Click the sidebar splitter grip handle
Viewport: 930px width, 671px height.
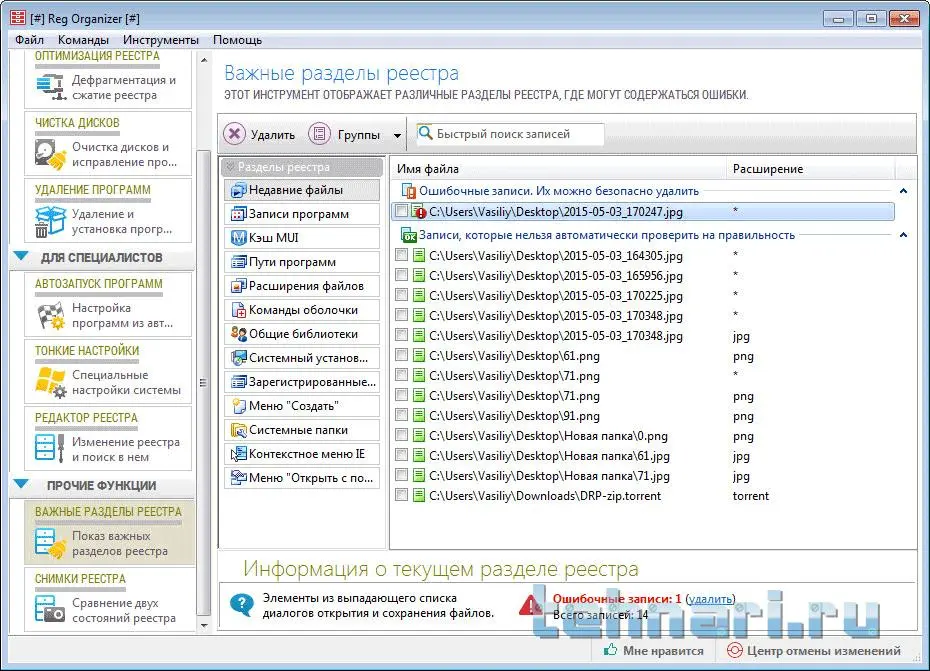[203, 383]
